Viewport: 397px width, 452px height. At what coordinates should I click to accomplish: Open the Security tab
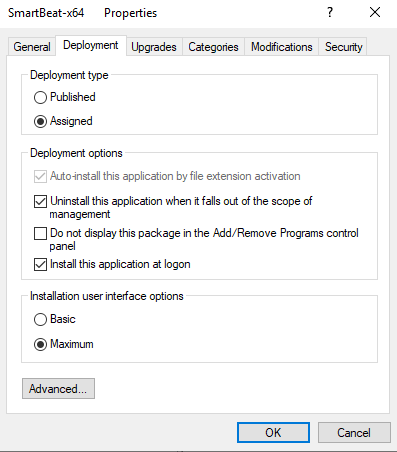click(344, 47)
